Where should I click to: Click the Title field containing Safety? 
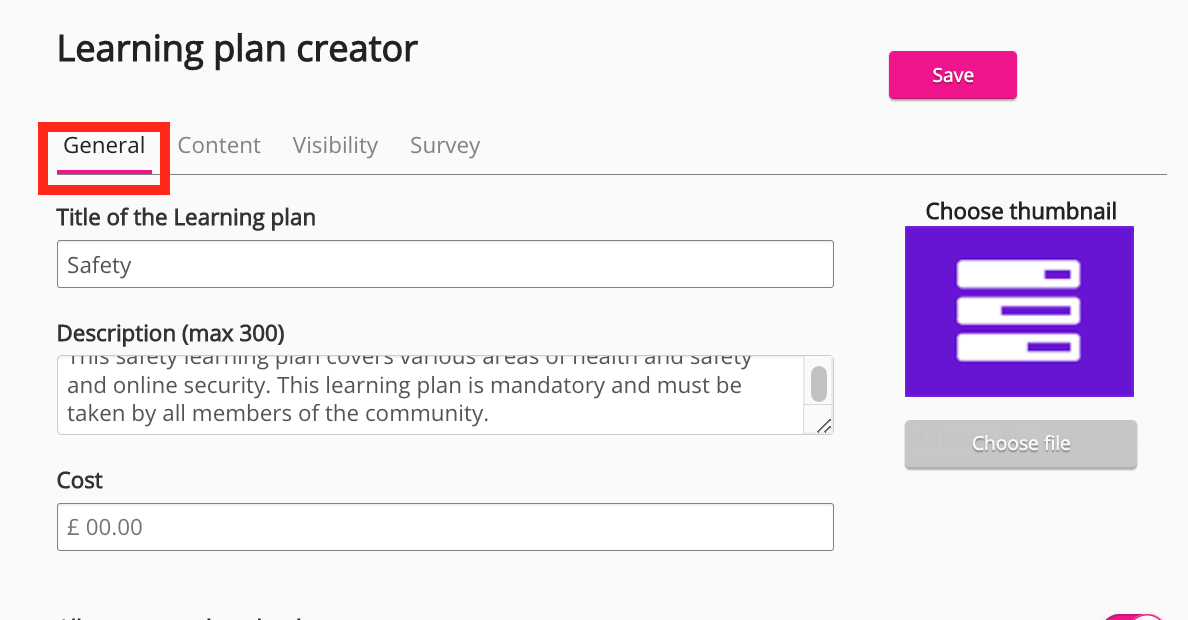click(445, 265)
